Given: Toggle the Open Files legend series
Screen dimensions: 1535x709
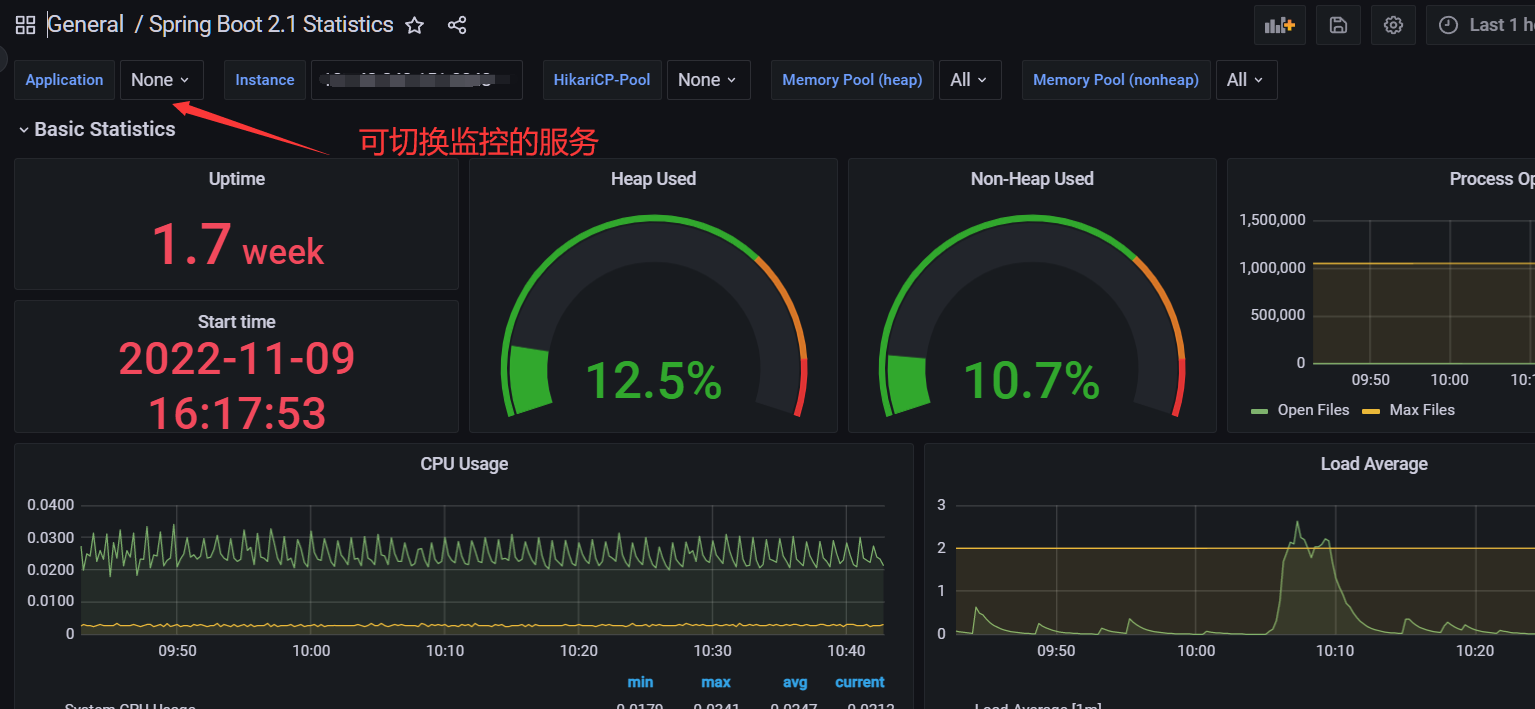Looking at the screenshot, I should [x=1300, y=410].
